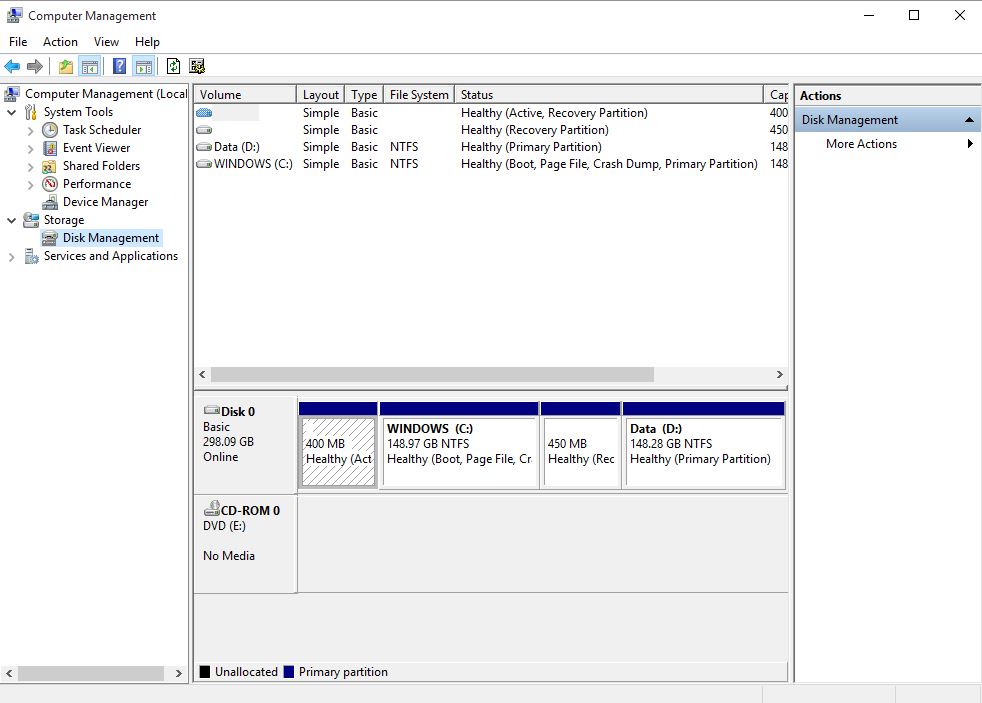Sort by the File System column header
The height and width of the screenshot is (703, 982).
pyautogui.click(x=419, y=95)
